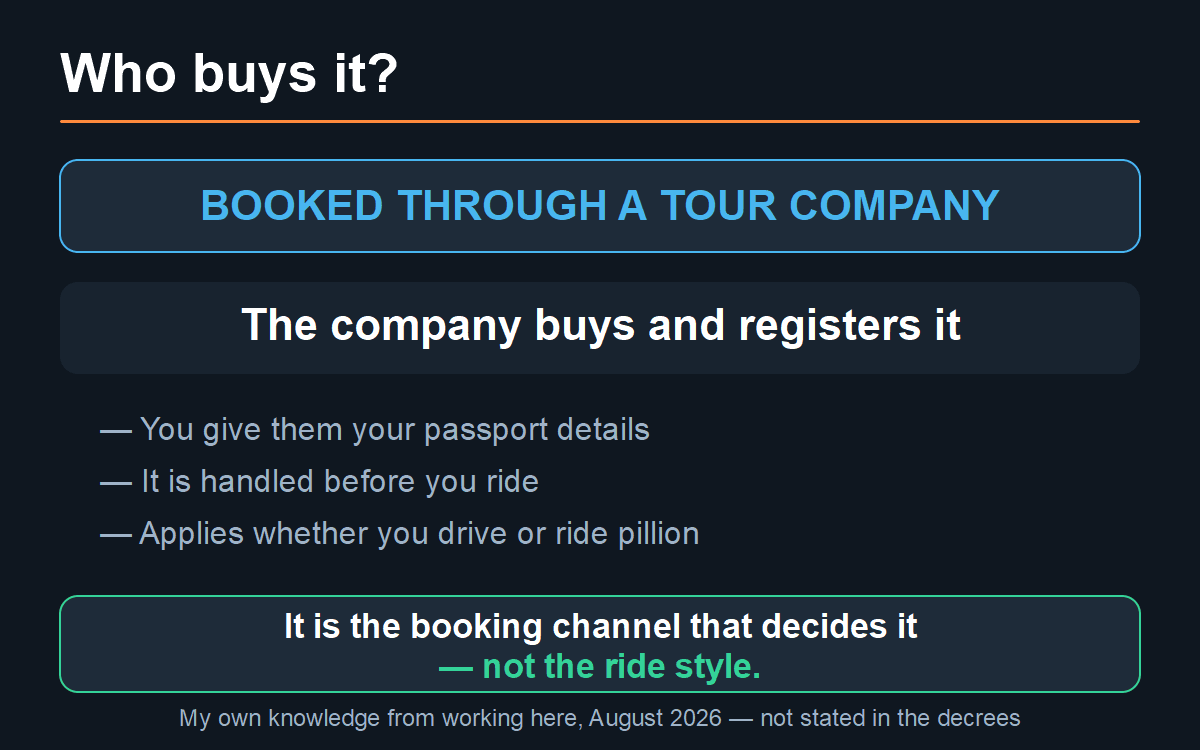Screen dimensions: 1200x750
Task: Click "It is the booking channel that decides it"
Action: [x=601, y=626]
